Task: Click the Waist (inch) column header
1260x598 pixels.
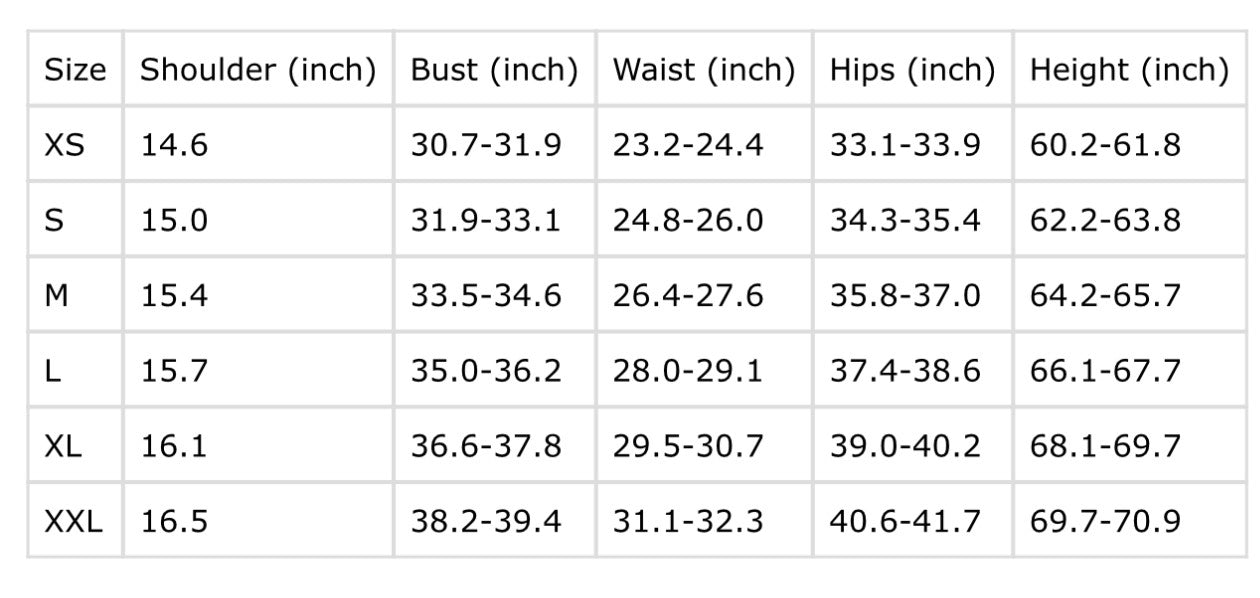Action: click(704, 70)
